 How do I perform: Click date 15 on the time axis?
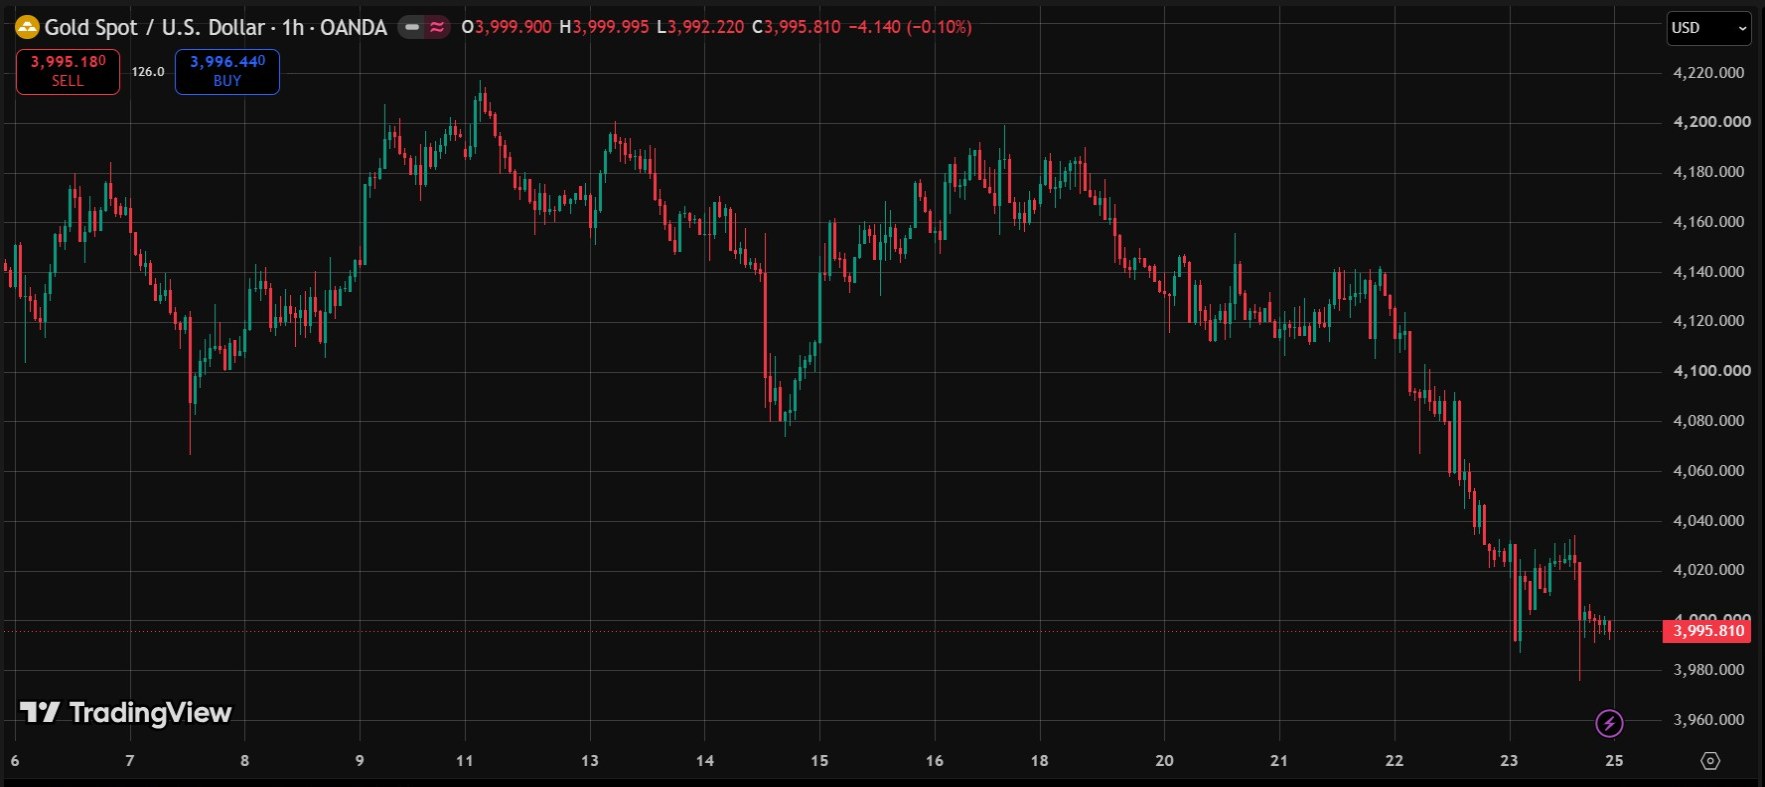(x=820, y=761)
